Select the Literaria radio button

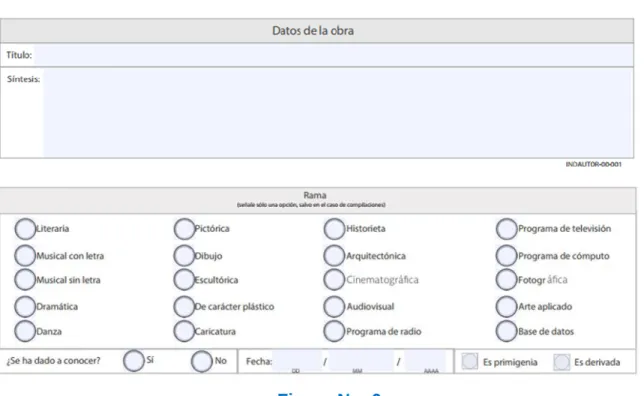coord(25,229)
